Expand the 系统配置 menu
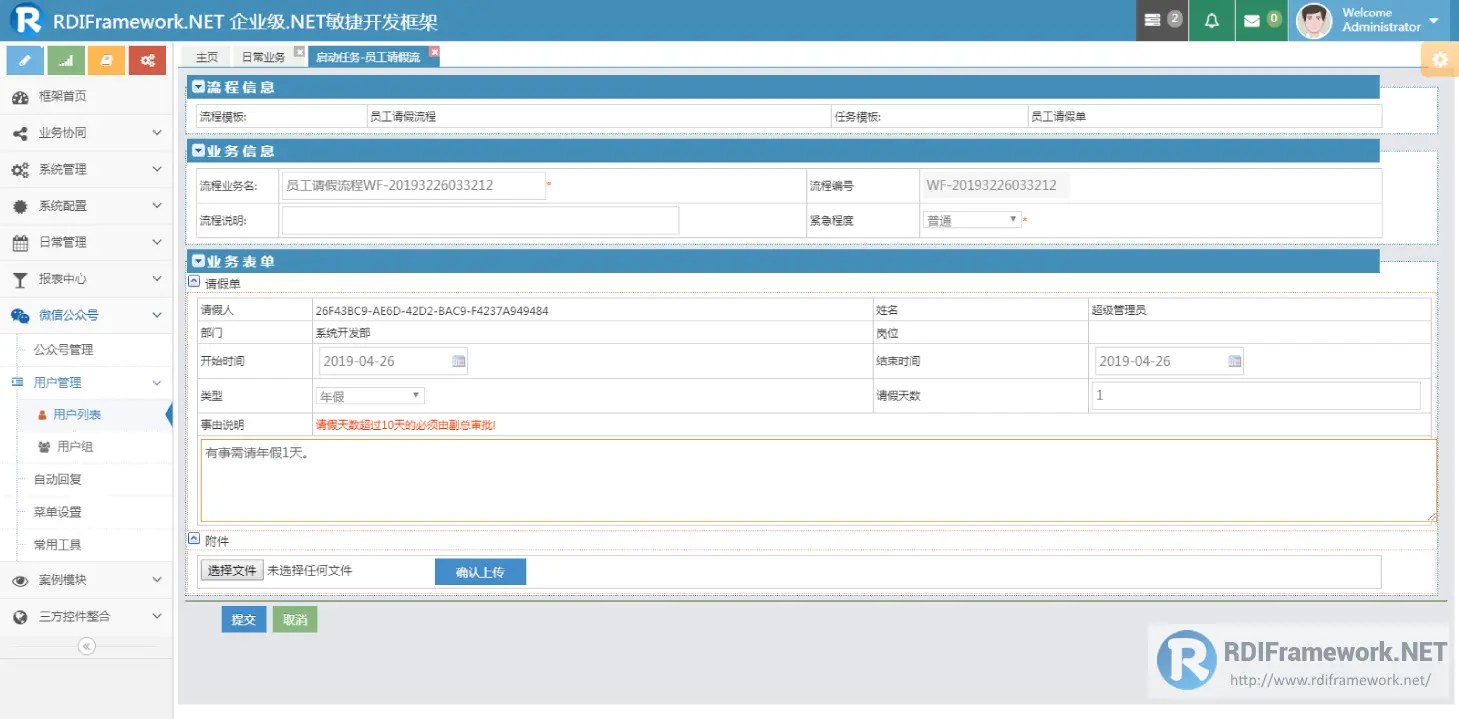Image resolution: width=1459 pixels, height=719 pixels. (86, 205)
